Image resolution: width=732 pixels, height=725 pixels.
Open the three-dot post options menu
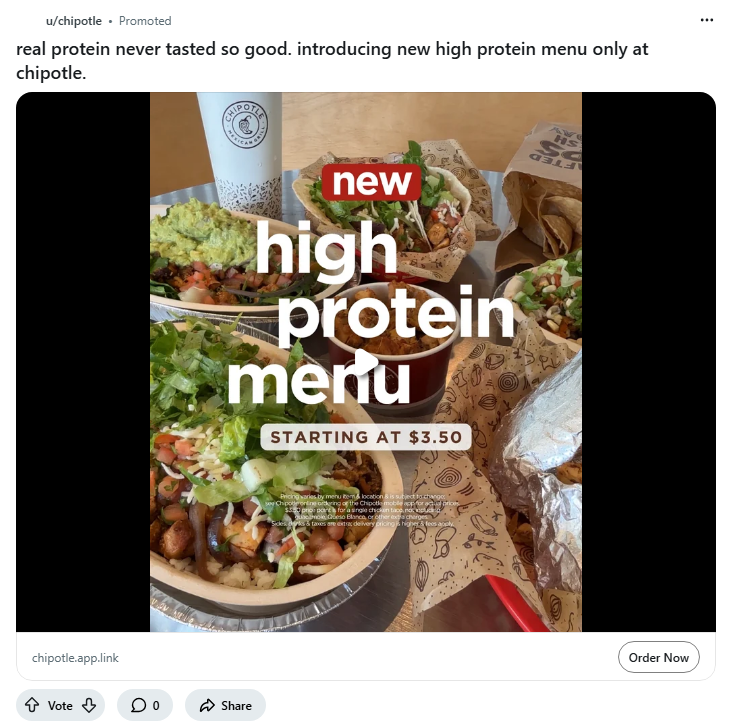point(707,20)
